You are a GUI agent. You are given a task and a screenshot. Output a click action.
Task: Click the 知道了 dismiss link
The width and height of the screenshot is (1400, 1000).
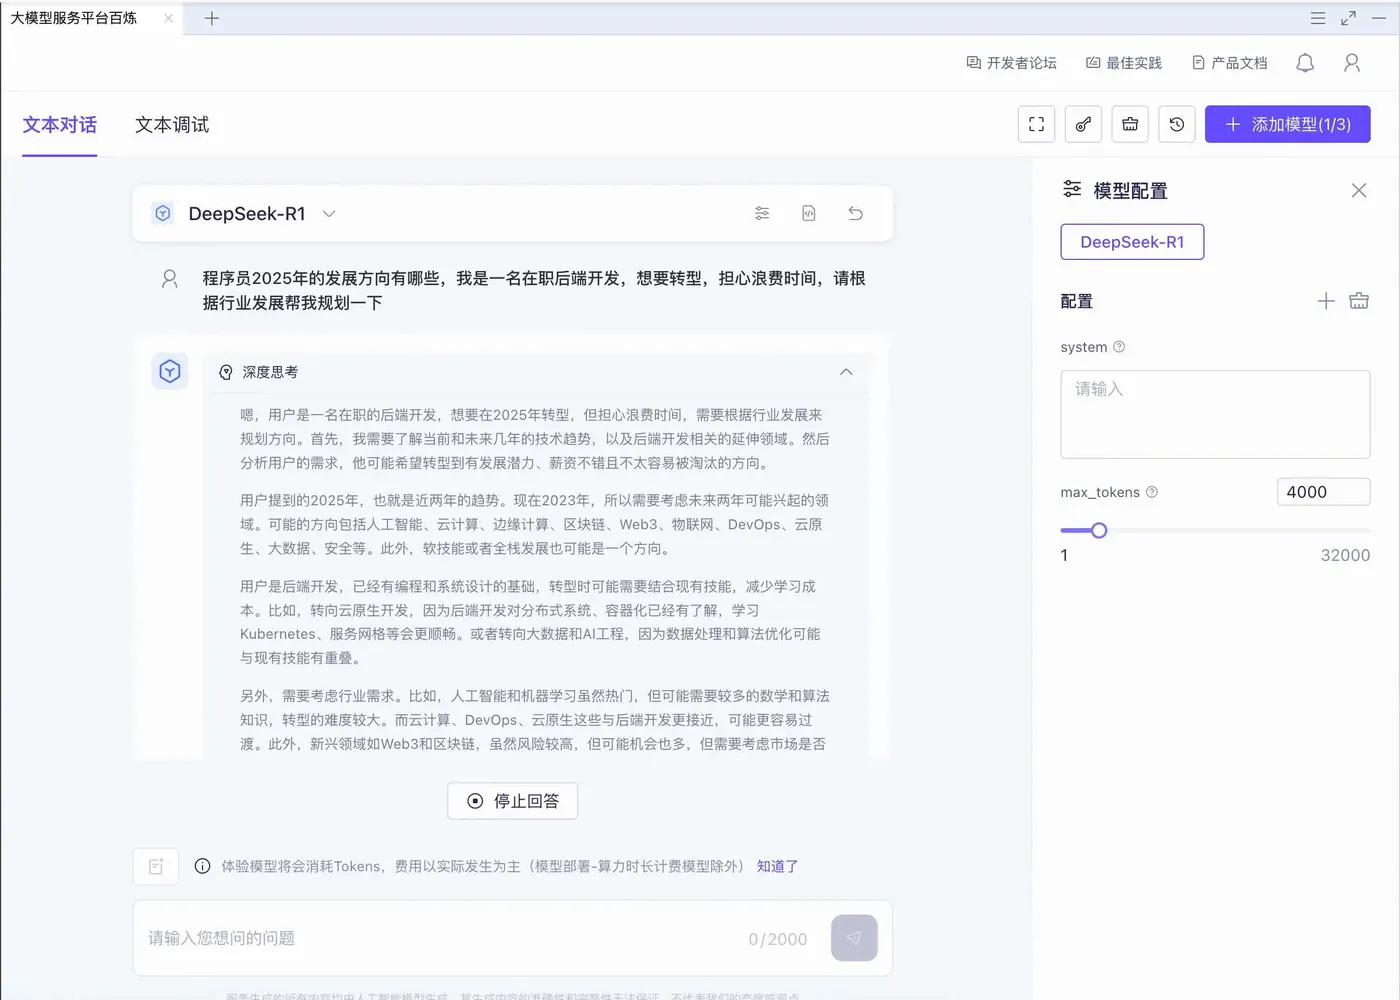tap(777, 867)
